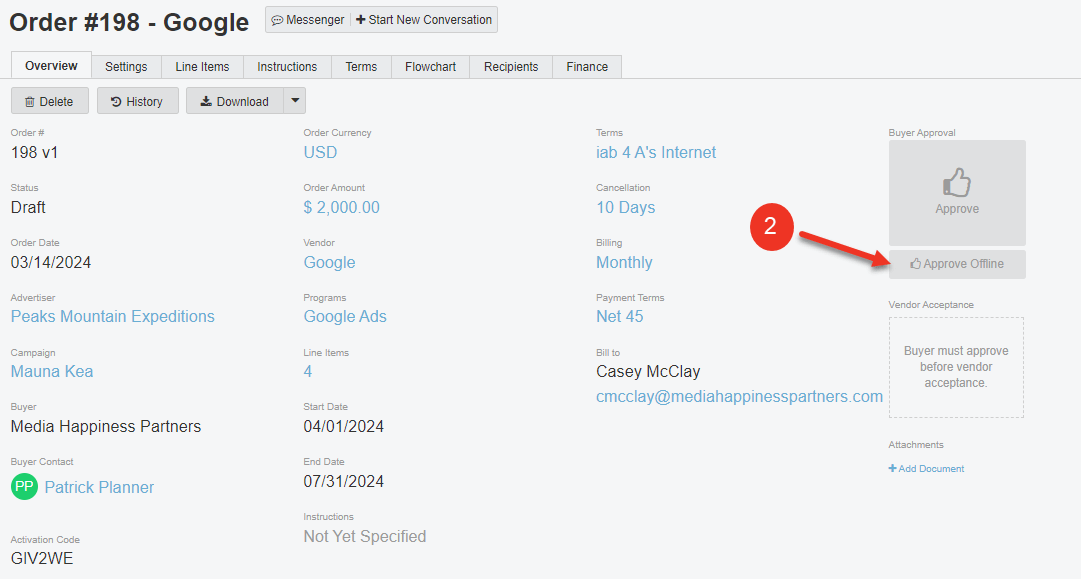Open the Google Ads program link
Screen dimensions: 1081x579
tap(344, 316)
